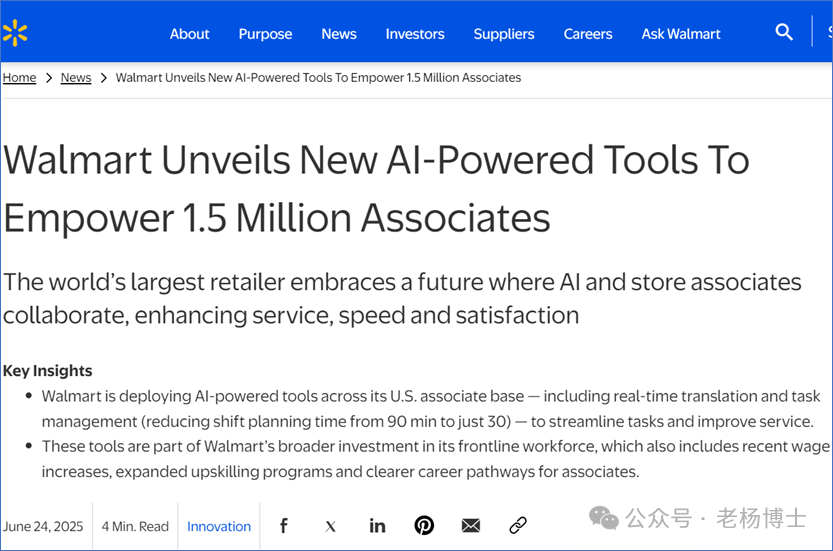The height and width of the screenshot is (551, 833).
Task: Open the Suppliers menu
Action: [x=504, y=34]
